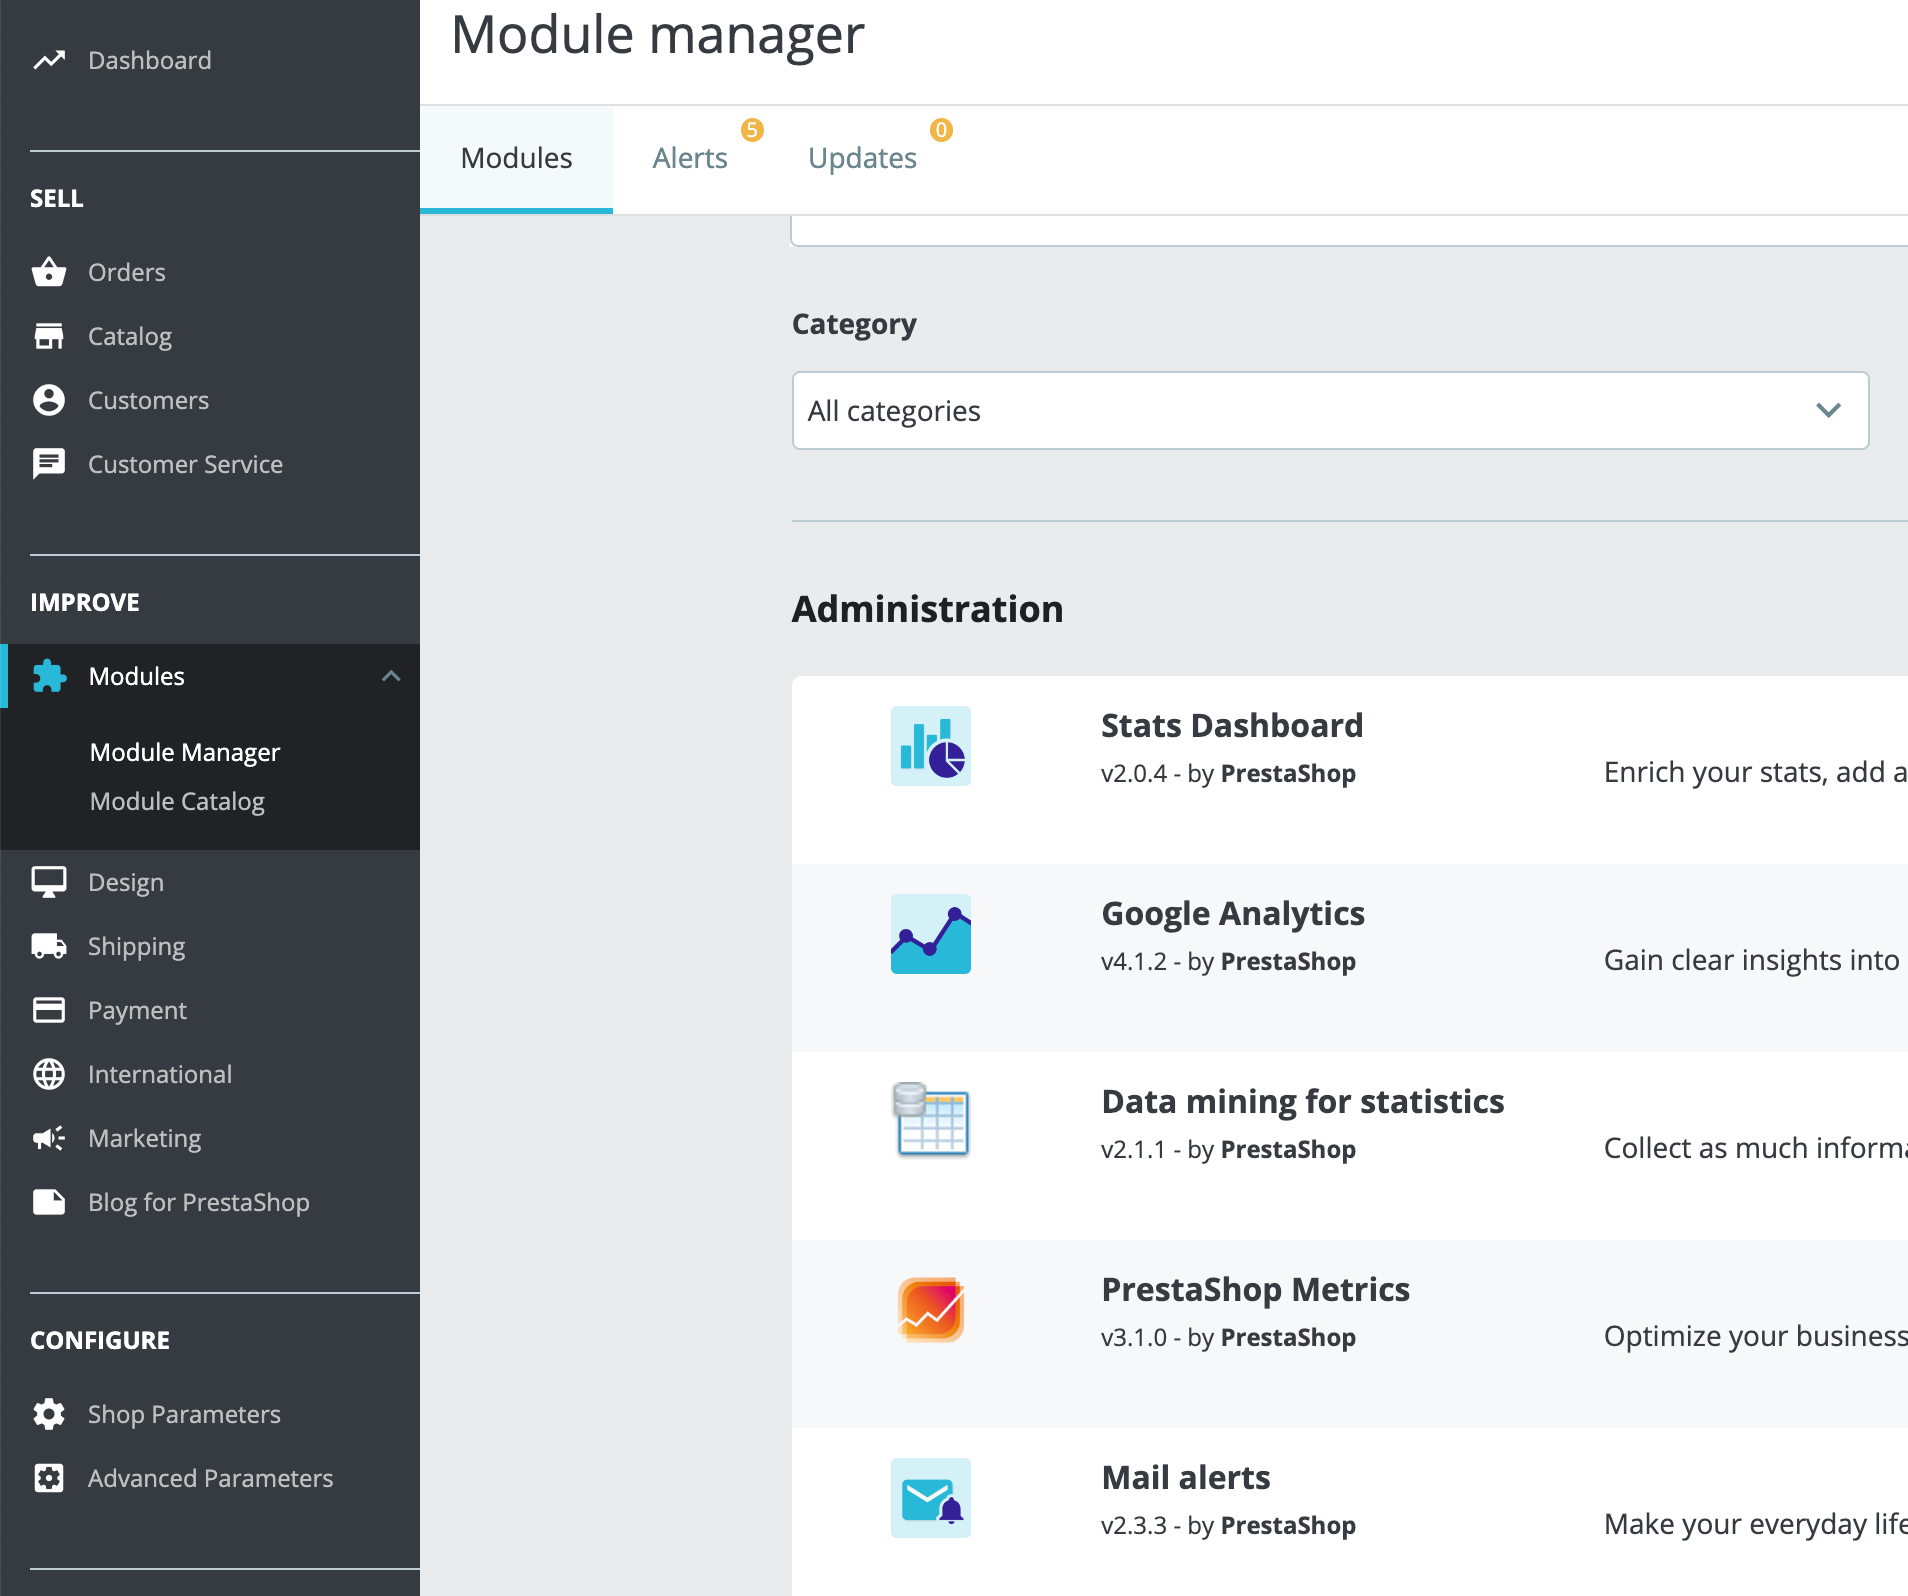Click the Stats Dashboard module icon
Image resolution: width=1908 pixels, height=1596 pixels.
point(930,746)
